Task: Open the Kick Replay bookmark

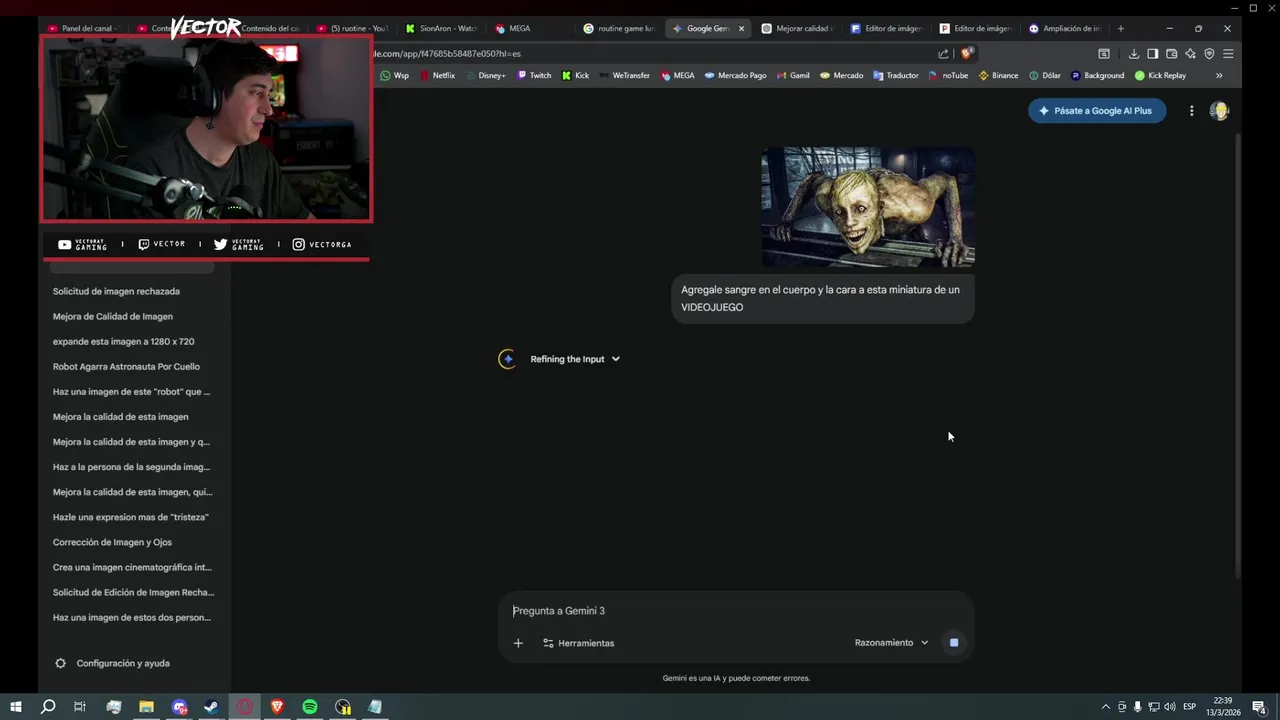Action: tap(1160, 75)
